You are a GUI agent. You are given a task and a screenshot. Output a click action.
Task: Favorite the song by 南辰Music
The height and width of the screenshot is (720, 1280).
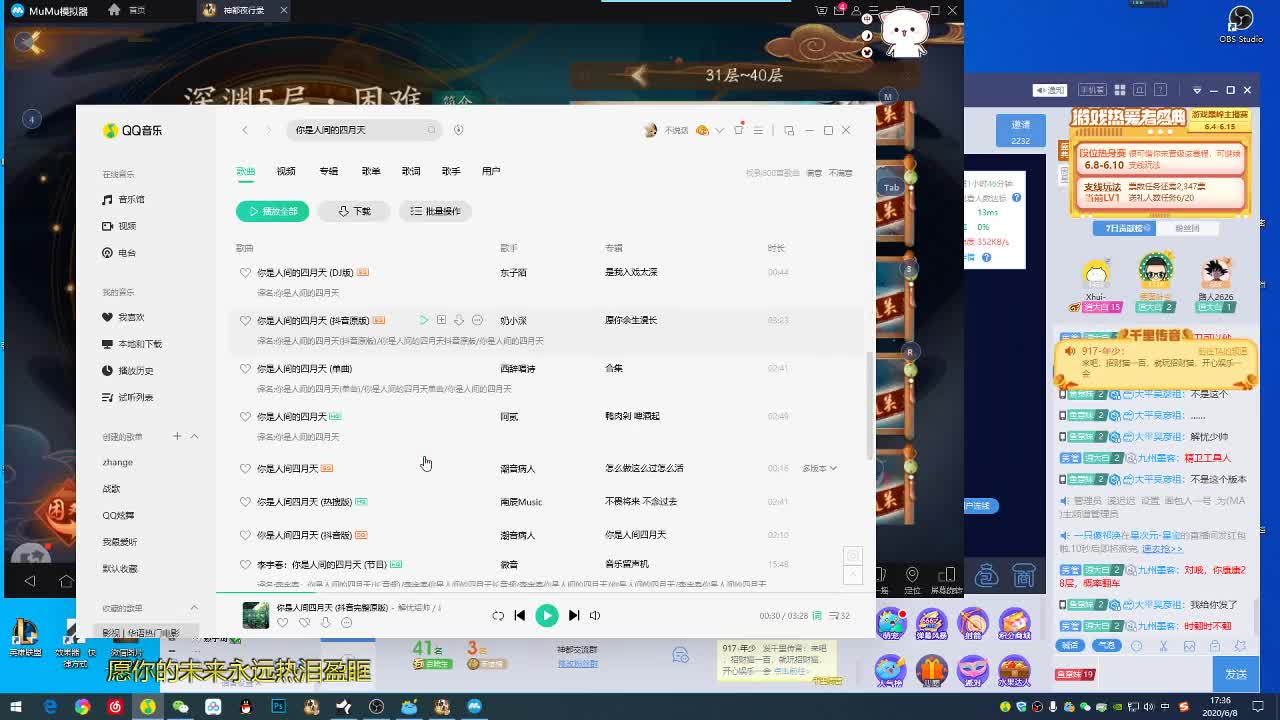tap(245, 501)
